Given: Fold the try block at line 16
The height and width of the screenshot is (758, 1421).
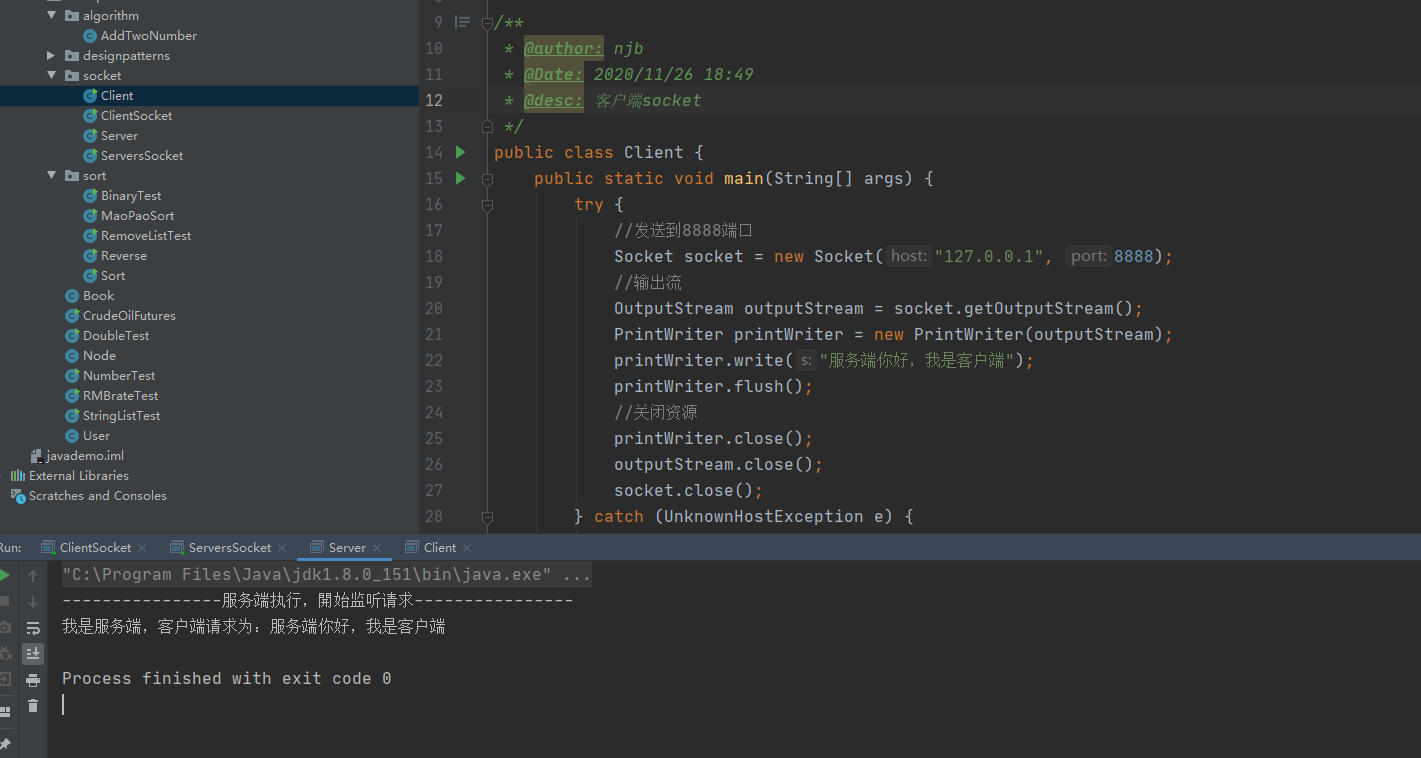Looking at the screenshot, I should coord(487,204).
